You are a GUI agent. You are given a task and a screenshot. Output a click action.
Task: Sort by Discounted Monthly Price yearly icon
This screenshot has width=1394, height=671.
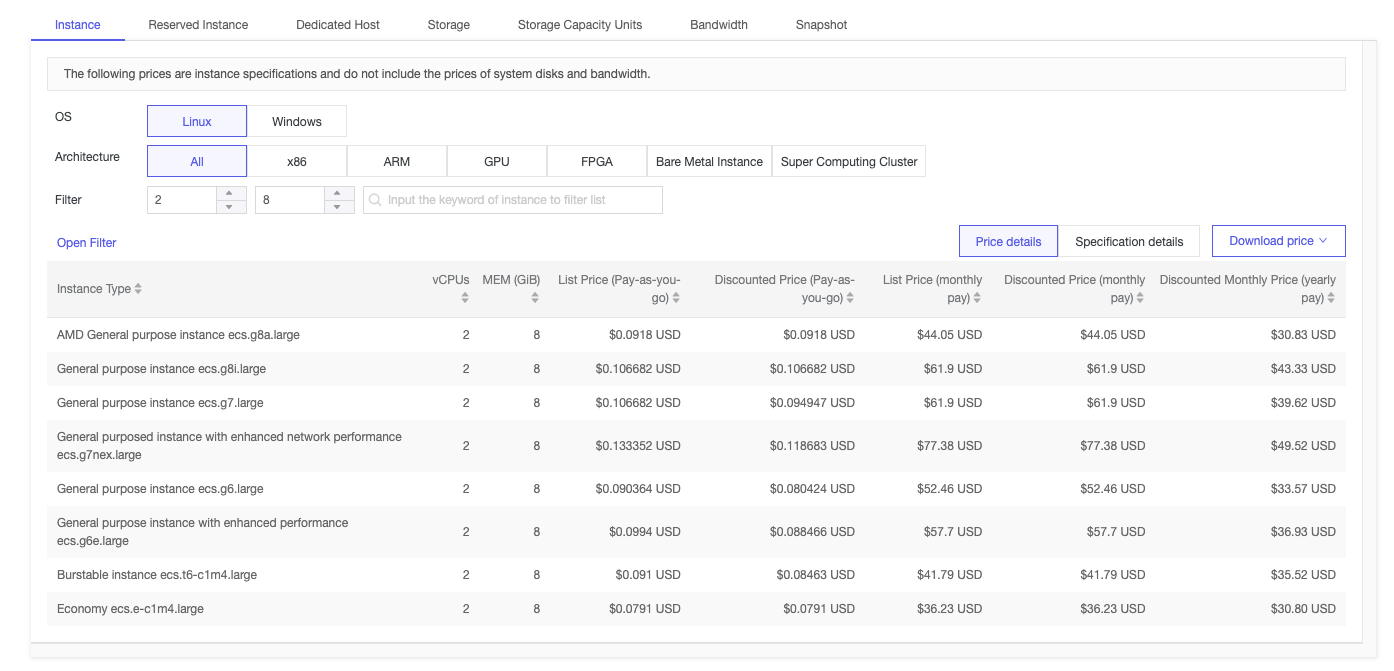1330,298
